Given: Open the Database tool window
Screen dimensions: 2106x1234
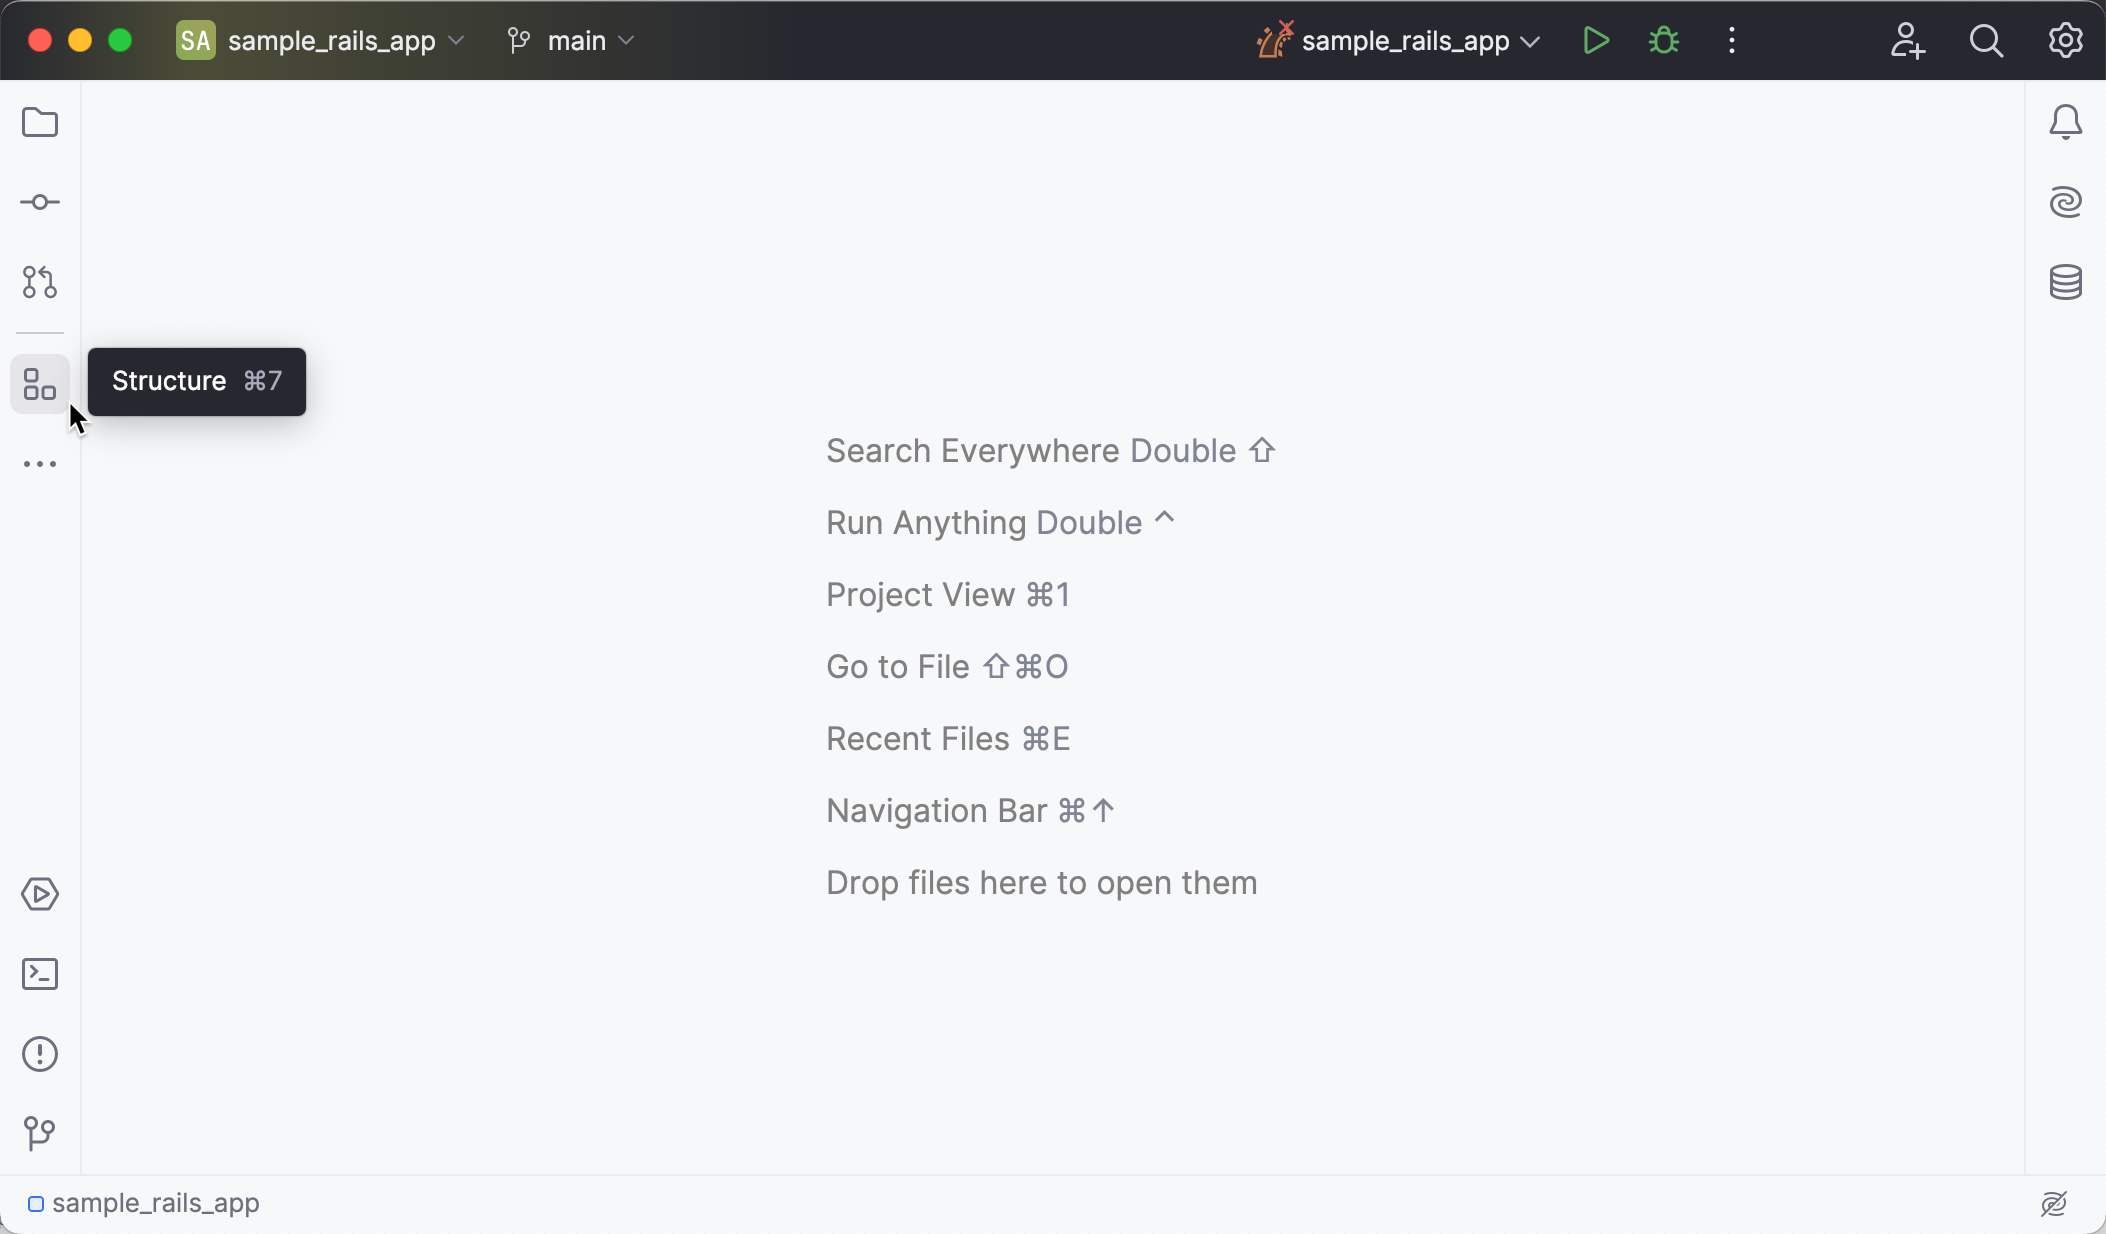Looking at the screenshot, I should (x=2065, y=282).
